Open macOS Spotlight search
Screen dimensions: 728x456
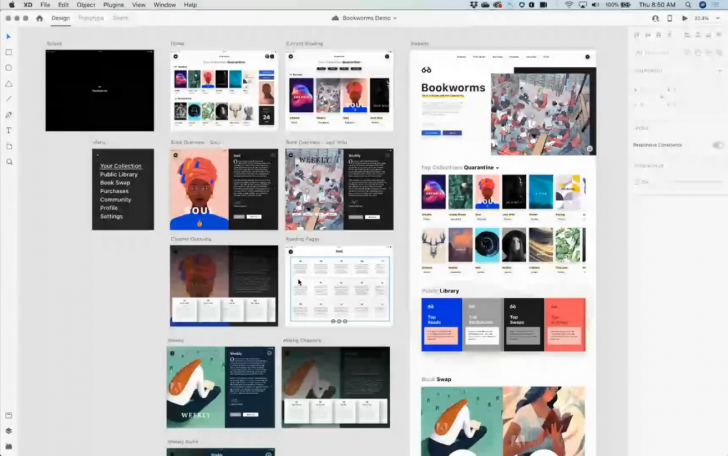pos(688,5)
